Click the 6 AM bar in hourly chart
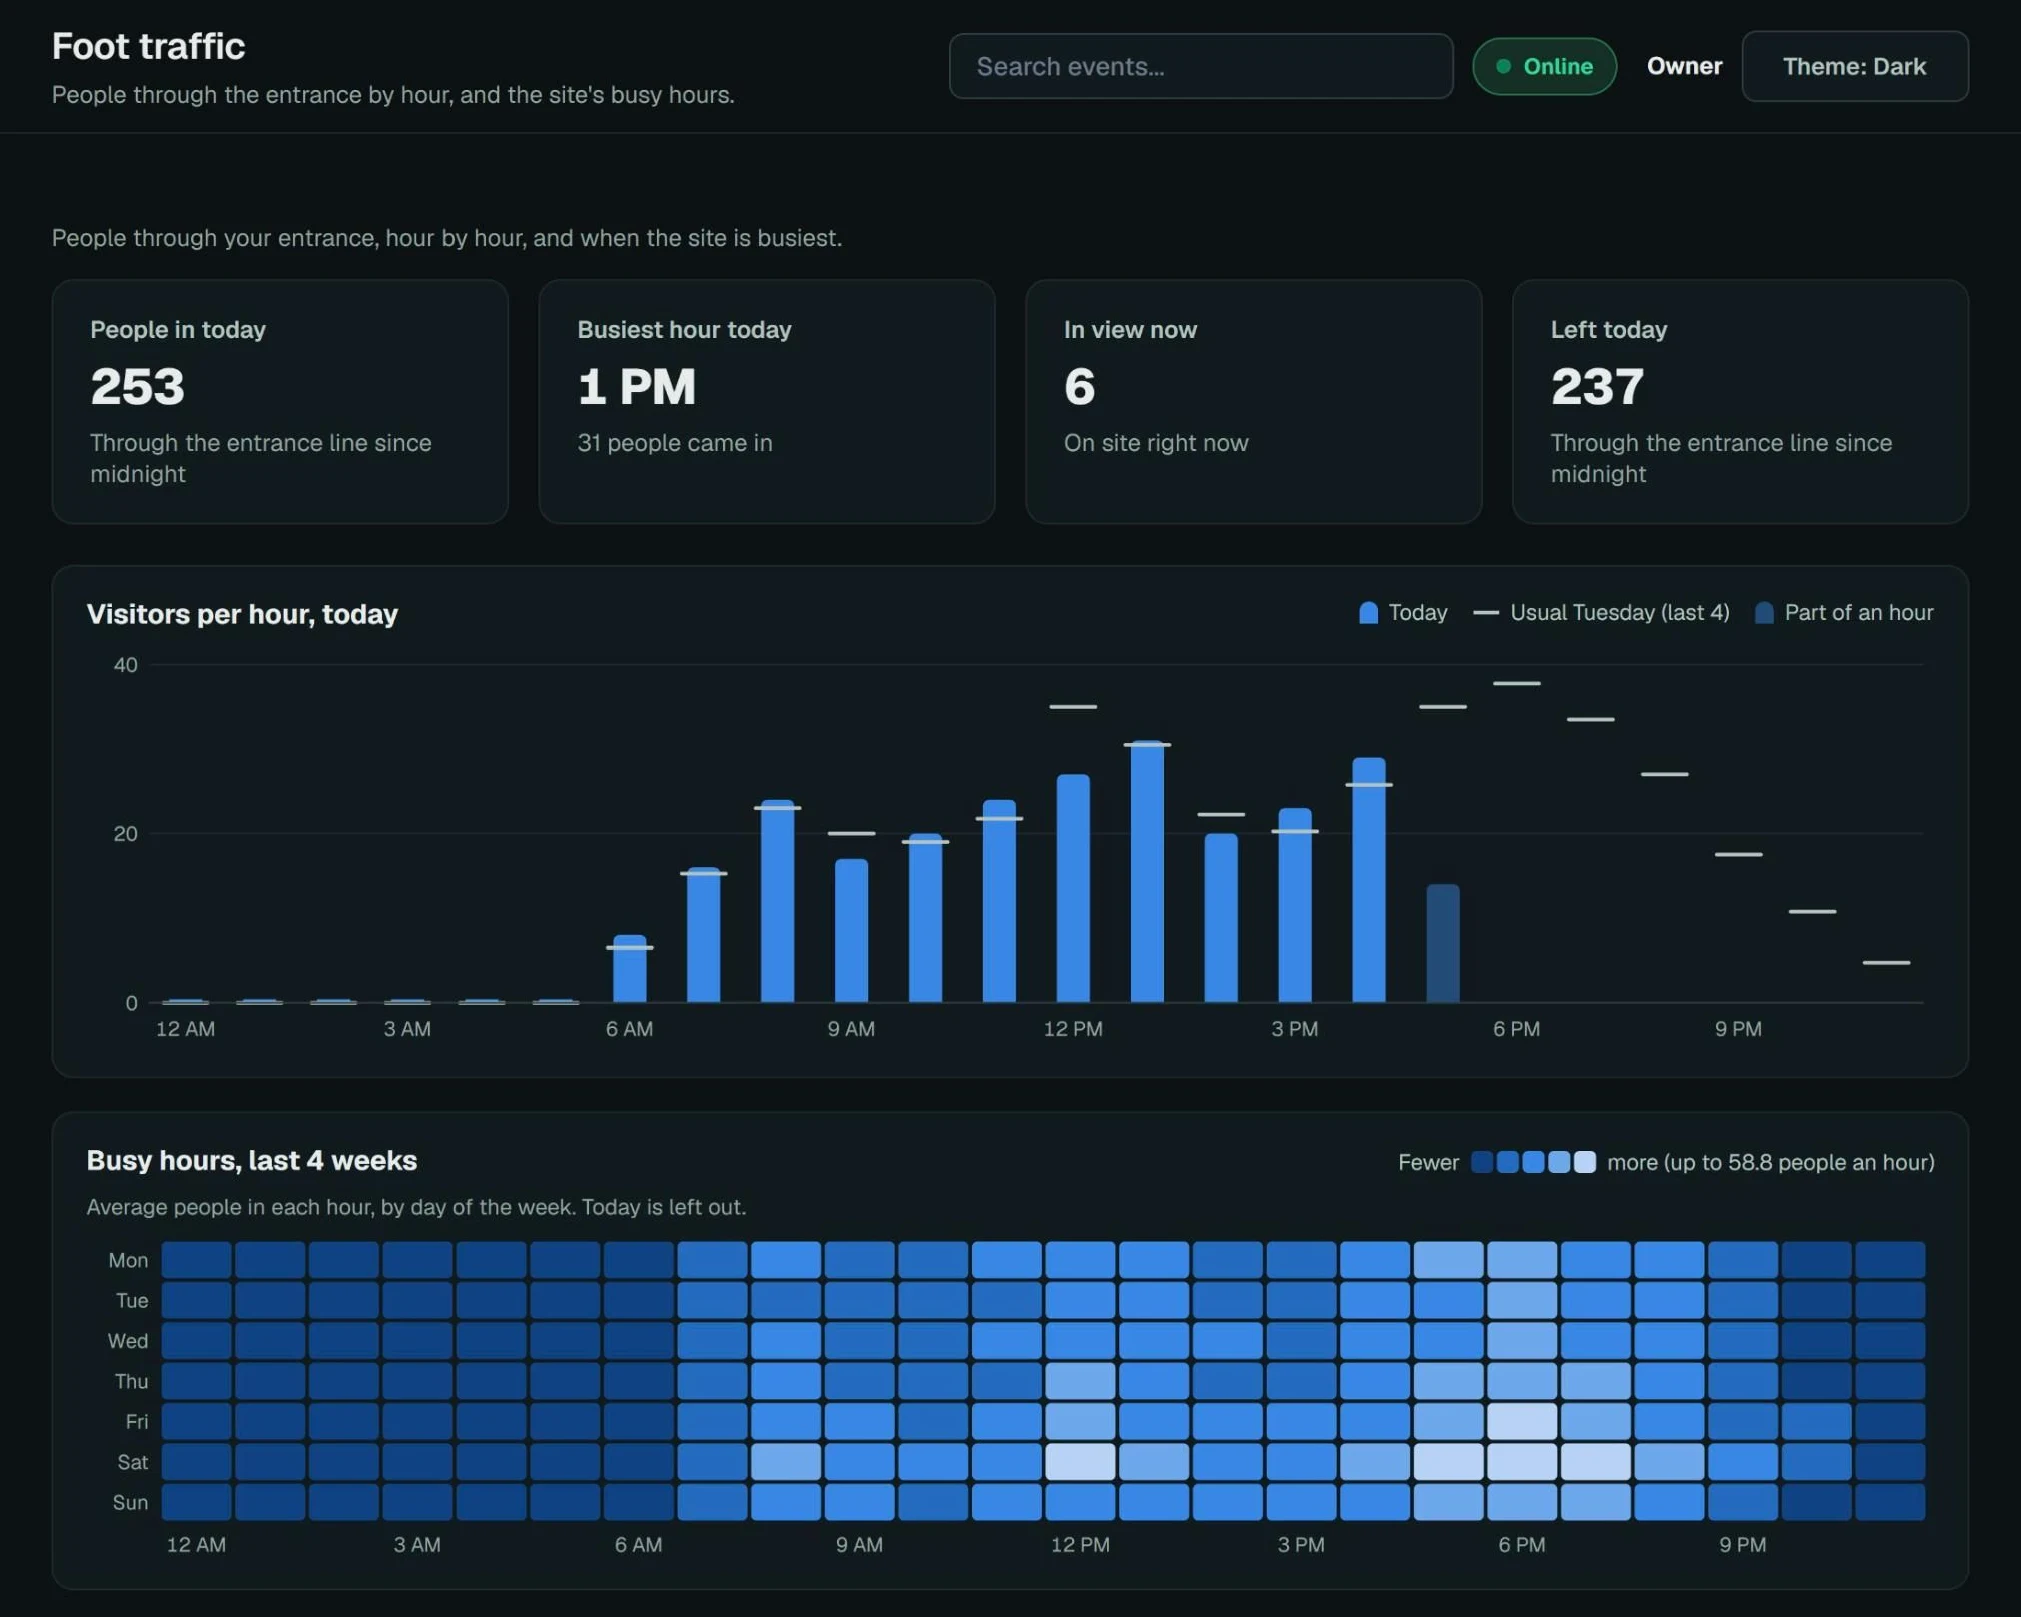Viewport: 2021px width, 1617px height. coord(629,968)
